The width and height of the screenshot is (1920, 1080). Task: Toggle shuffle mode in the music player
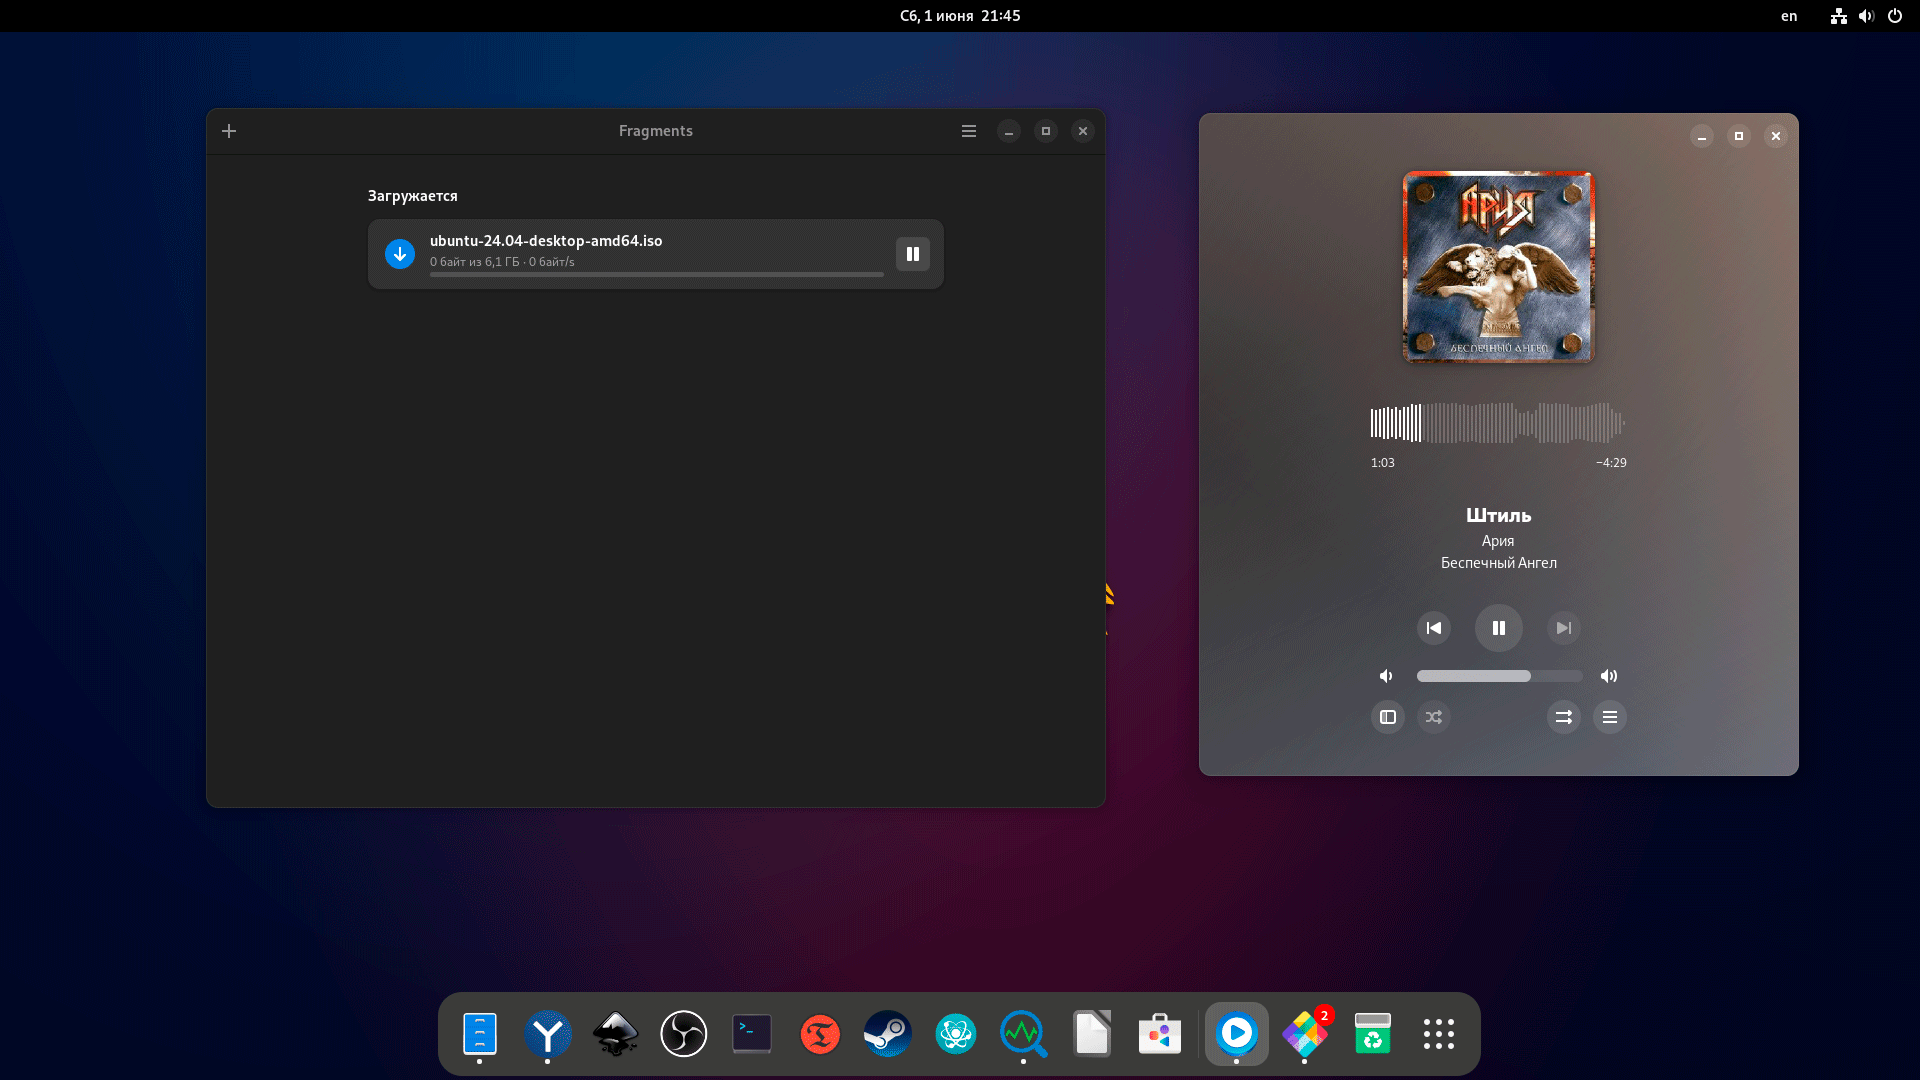(x=1433, y=717)
